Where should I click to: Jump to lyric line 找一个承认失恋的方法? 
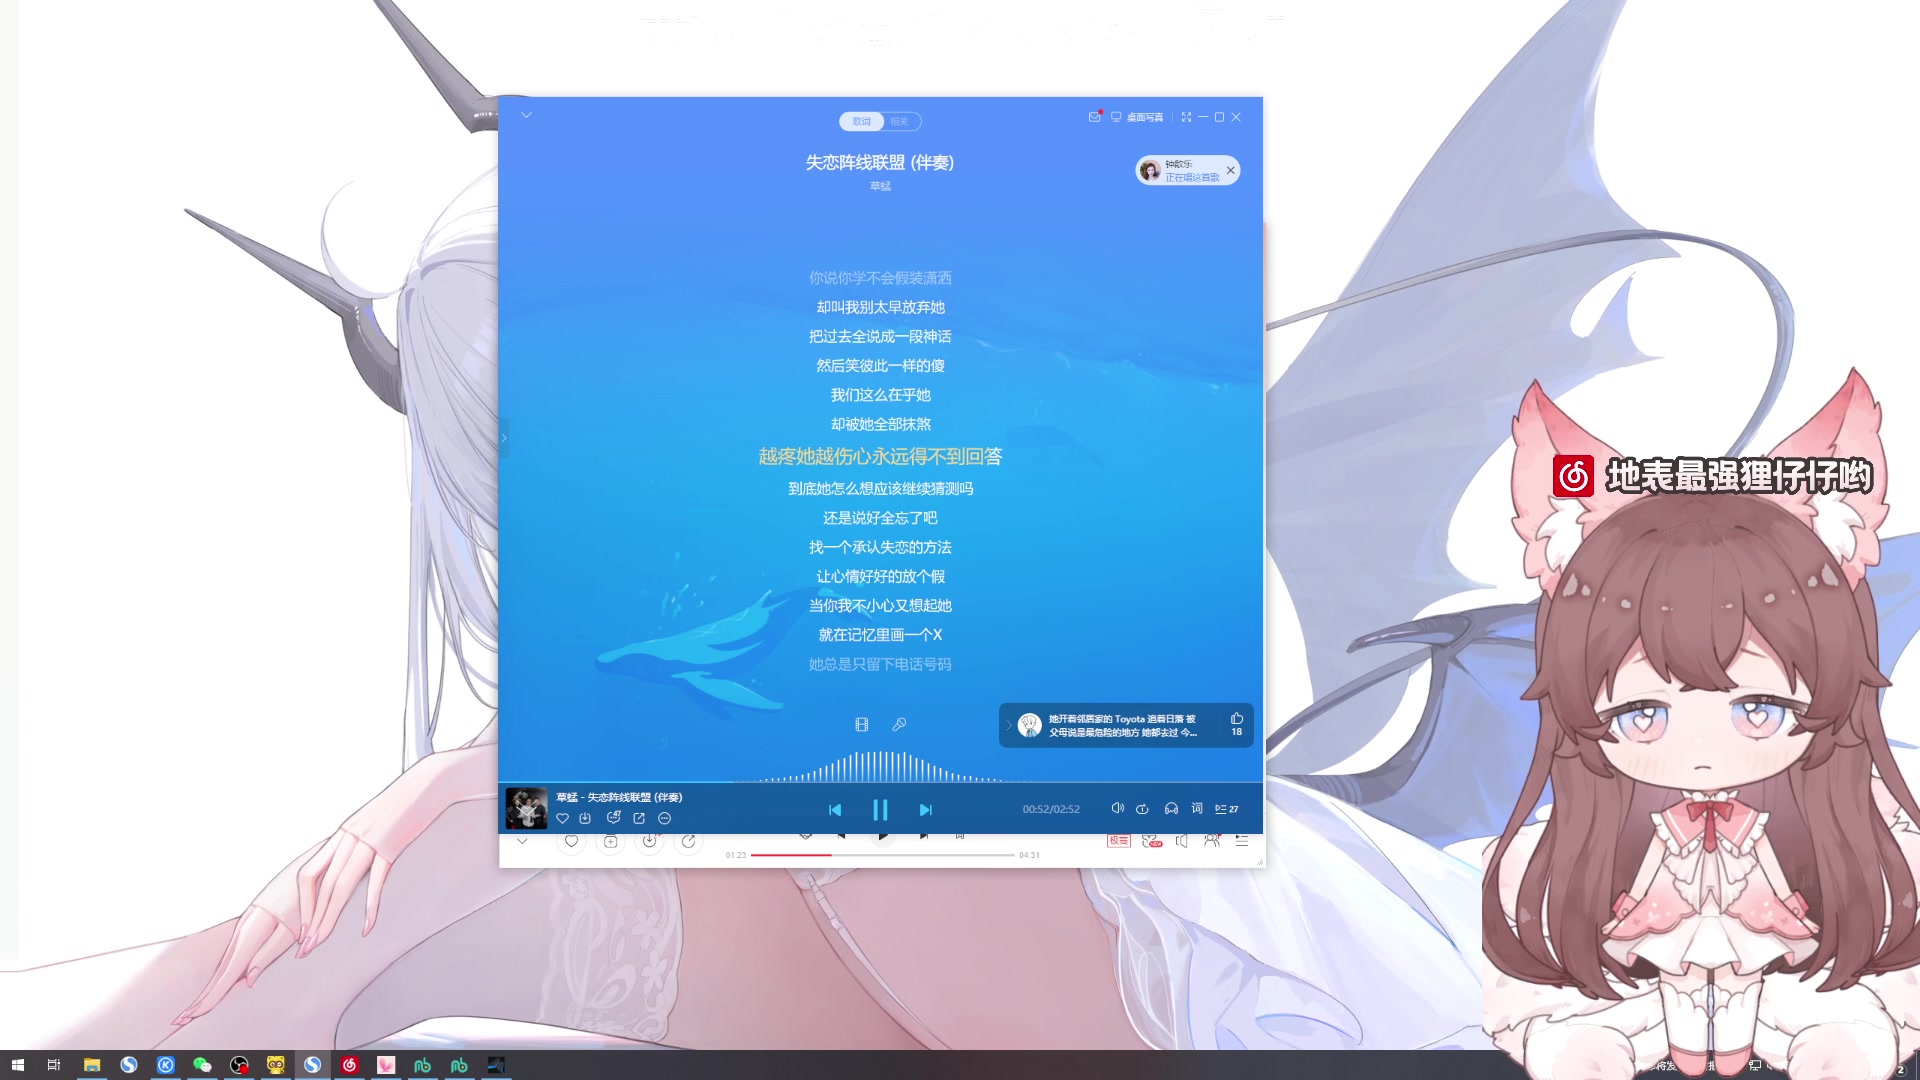coord(880,547)
